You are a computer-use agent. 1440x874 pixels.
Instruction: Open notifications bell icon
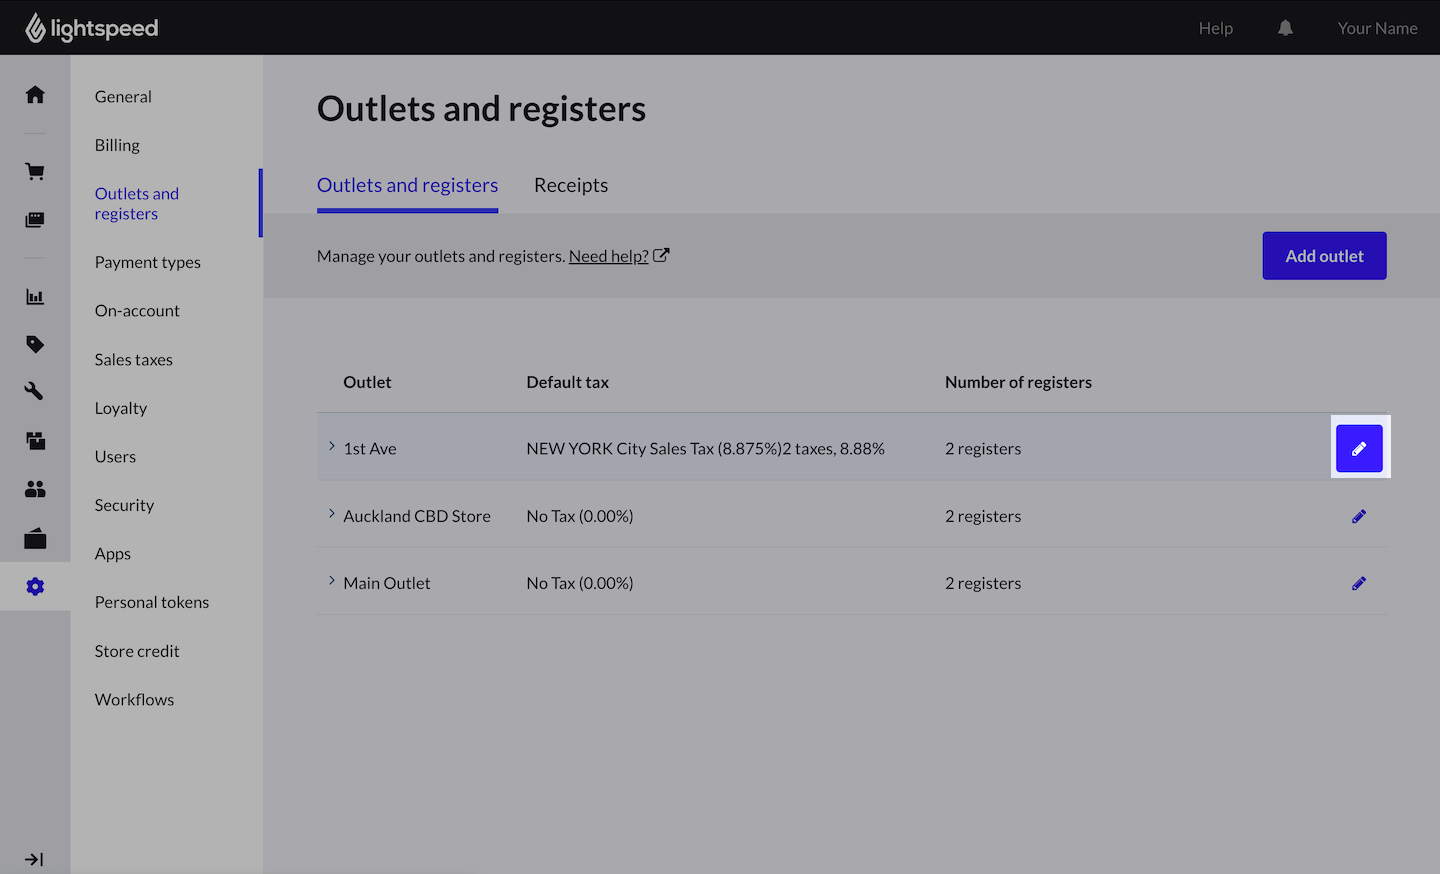(x=1285, y=28)
